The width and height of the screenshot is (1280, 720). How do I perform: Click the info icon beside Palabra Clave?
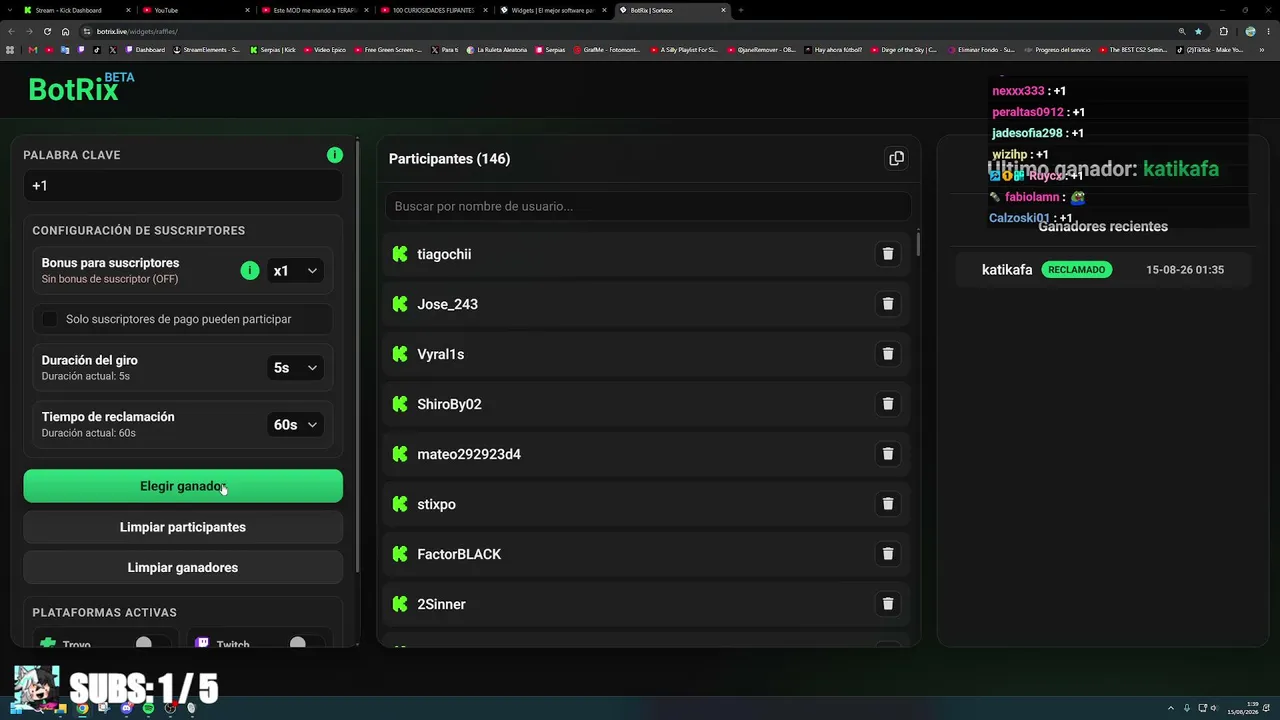(x=335, y=155)
